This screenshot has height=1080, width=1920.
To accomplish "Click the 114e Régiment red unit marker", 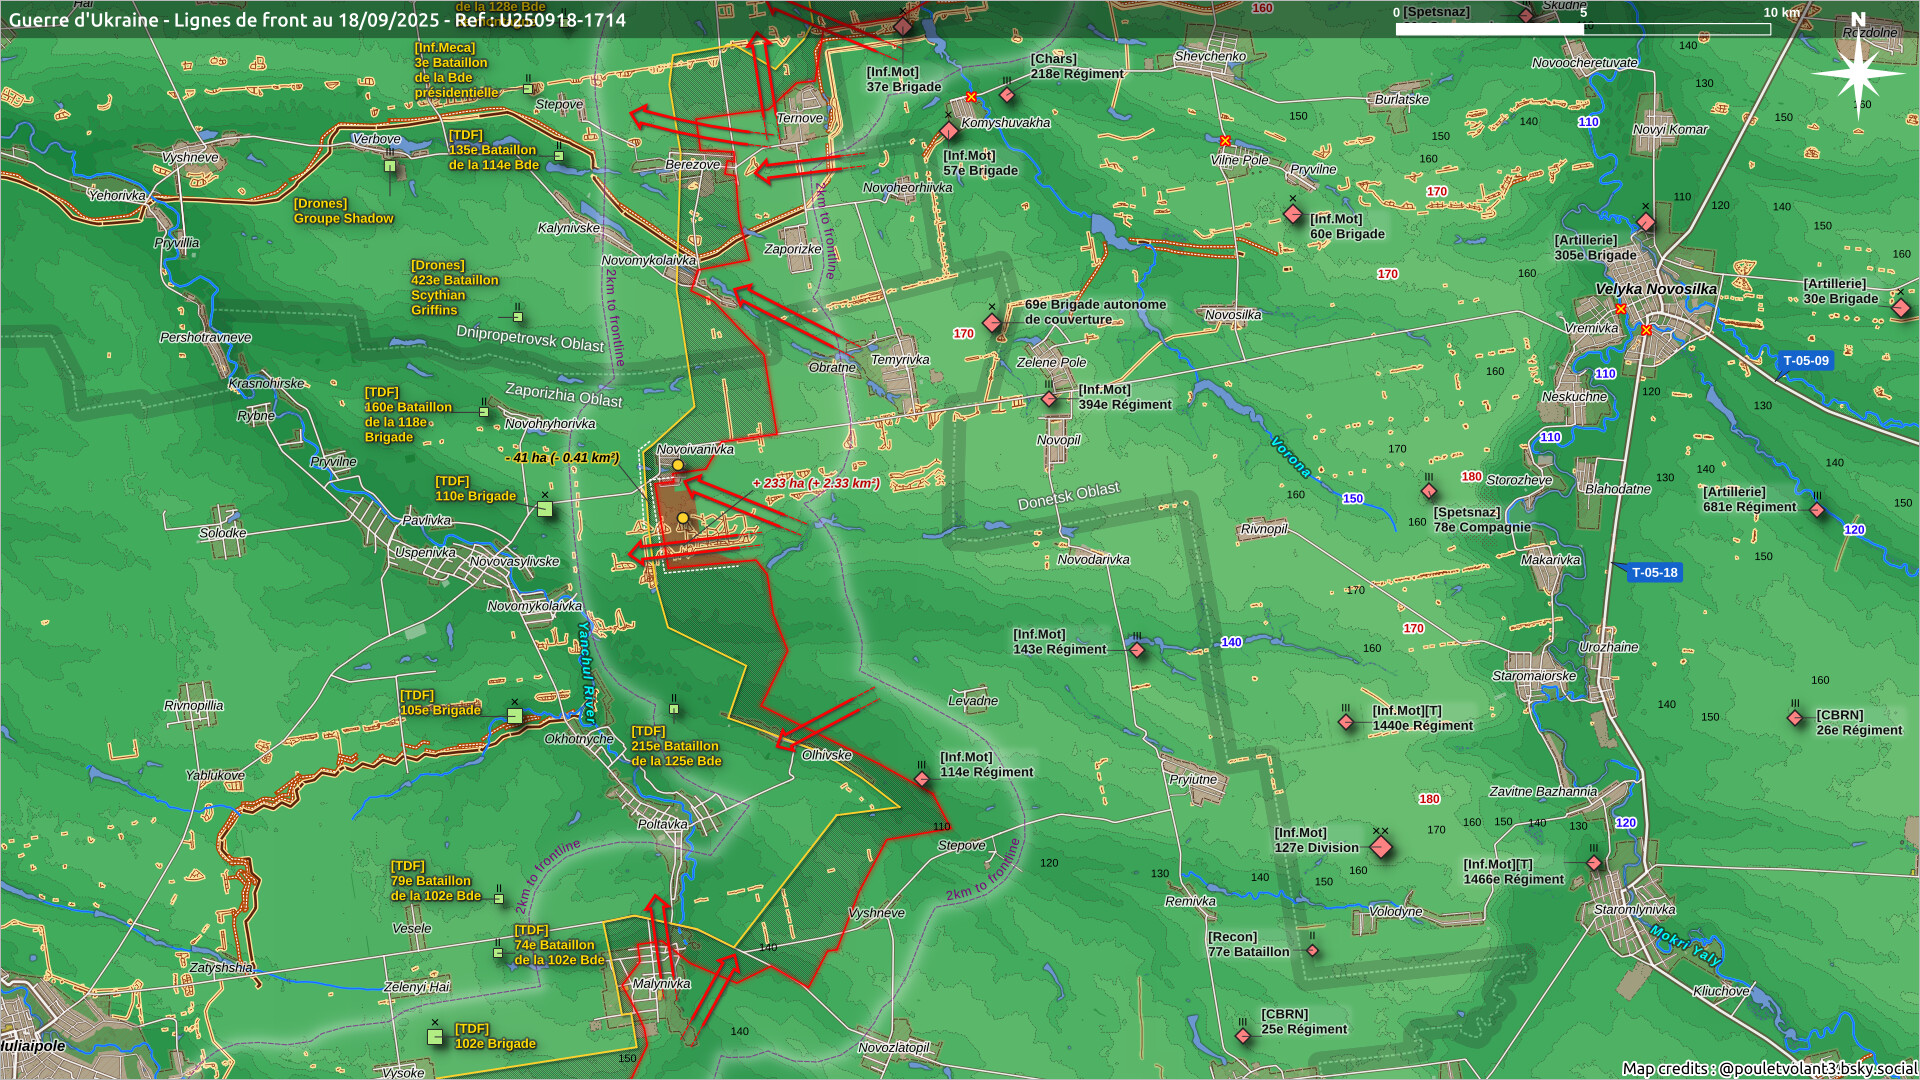I will [922, 779].
